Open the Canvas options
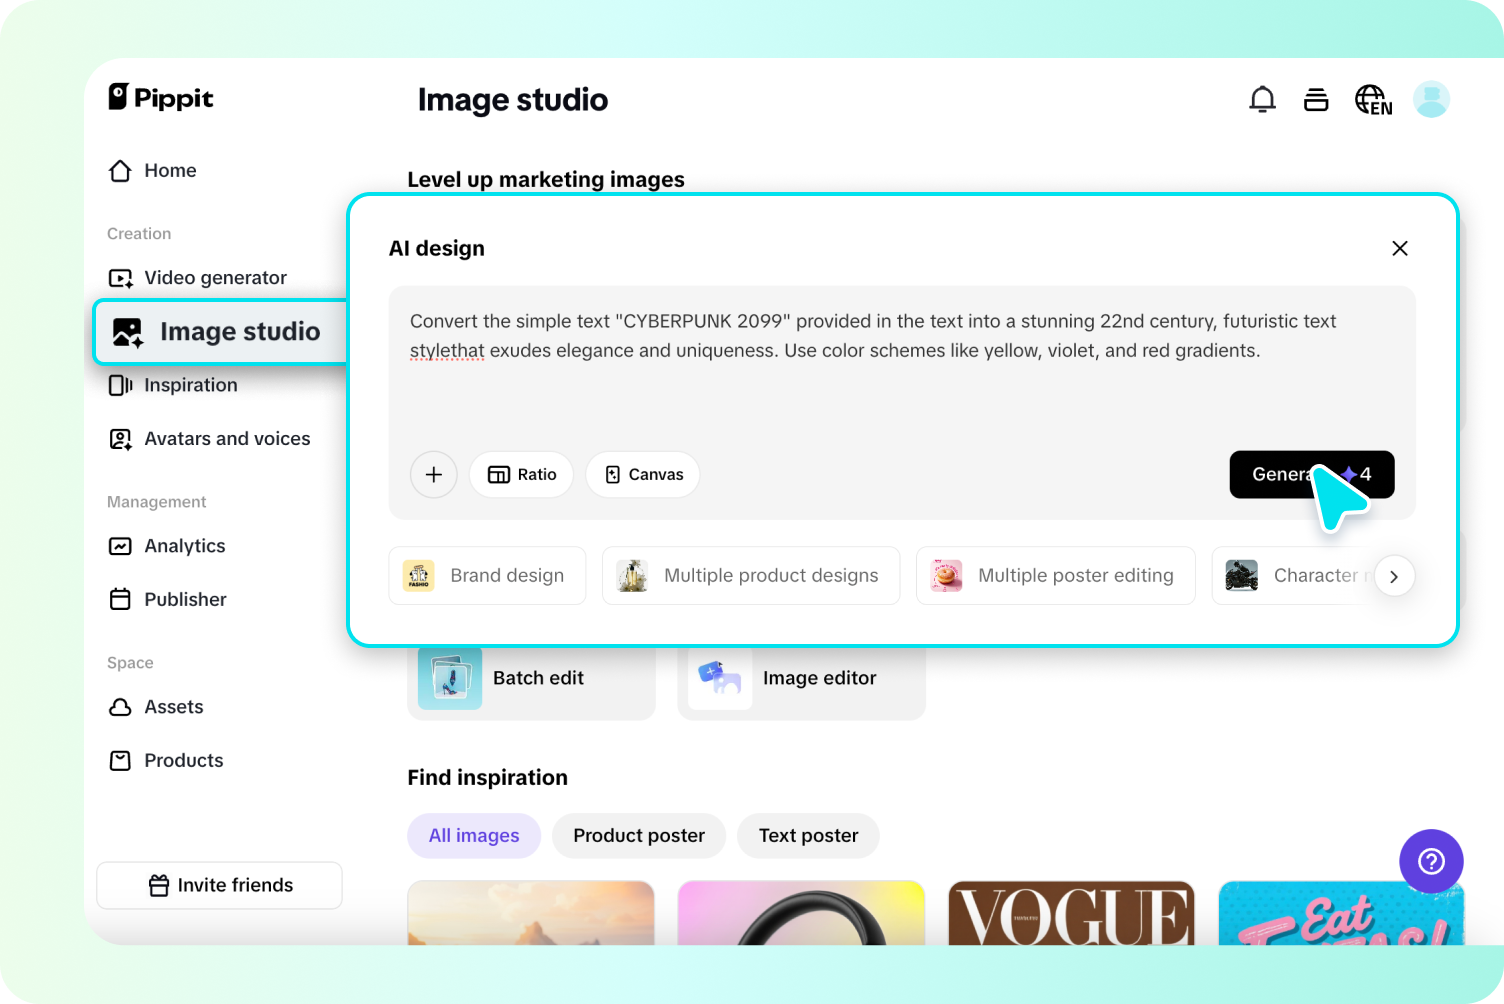Viewport: 1504px width, 1004px height. click(643, 474)
